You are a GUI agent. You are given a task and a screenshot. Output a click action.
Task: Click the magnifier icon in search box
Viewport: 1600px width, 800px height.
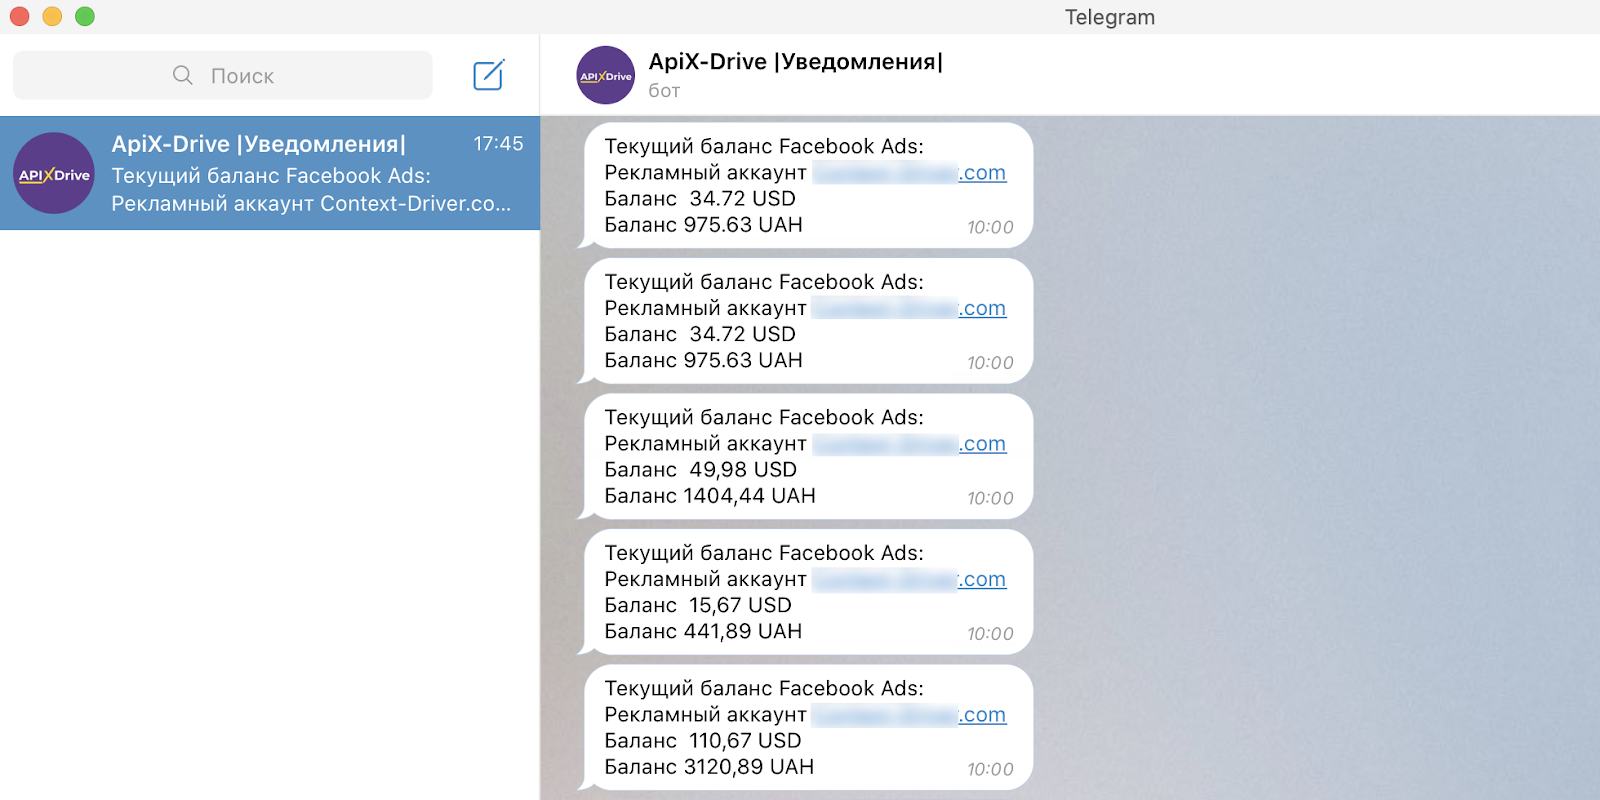click(182, 75)
